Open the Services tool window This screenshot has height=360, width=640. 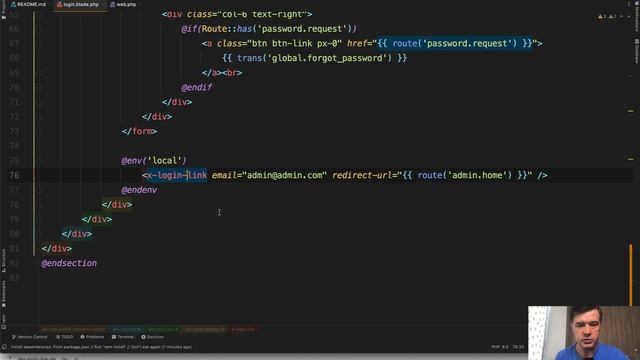pos(152,337)
